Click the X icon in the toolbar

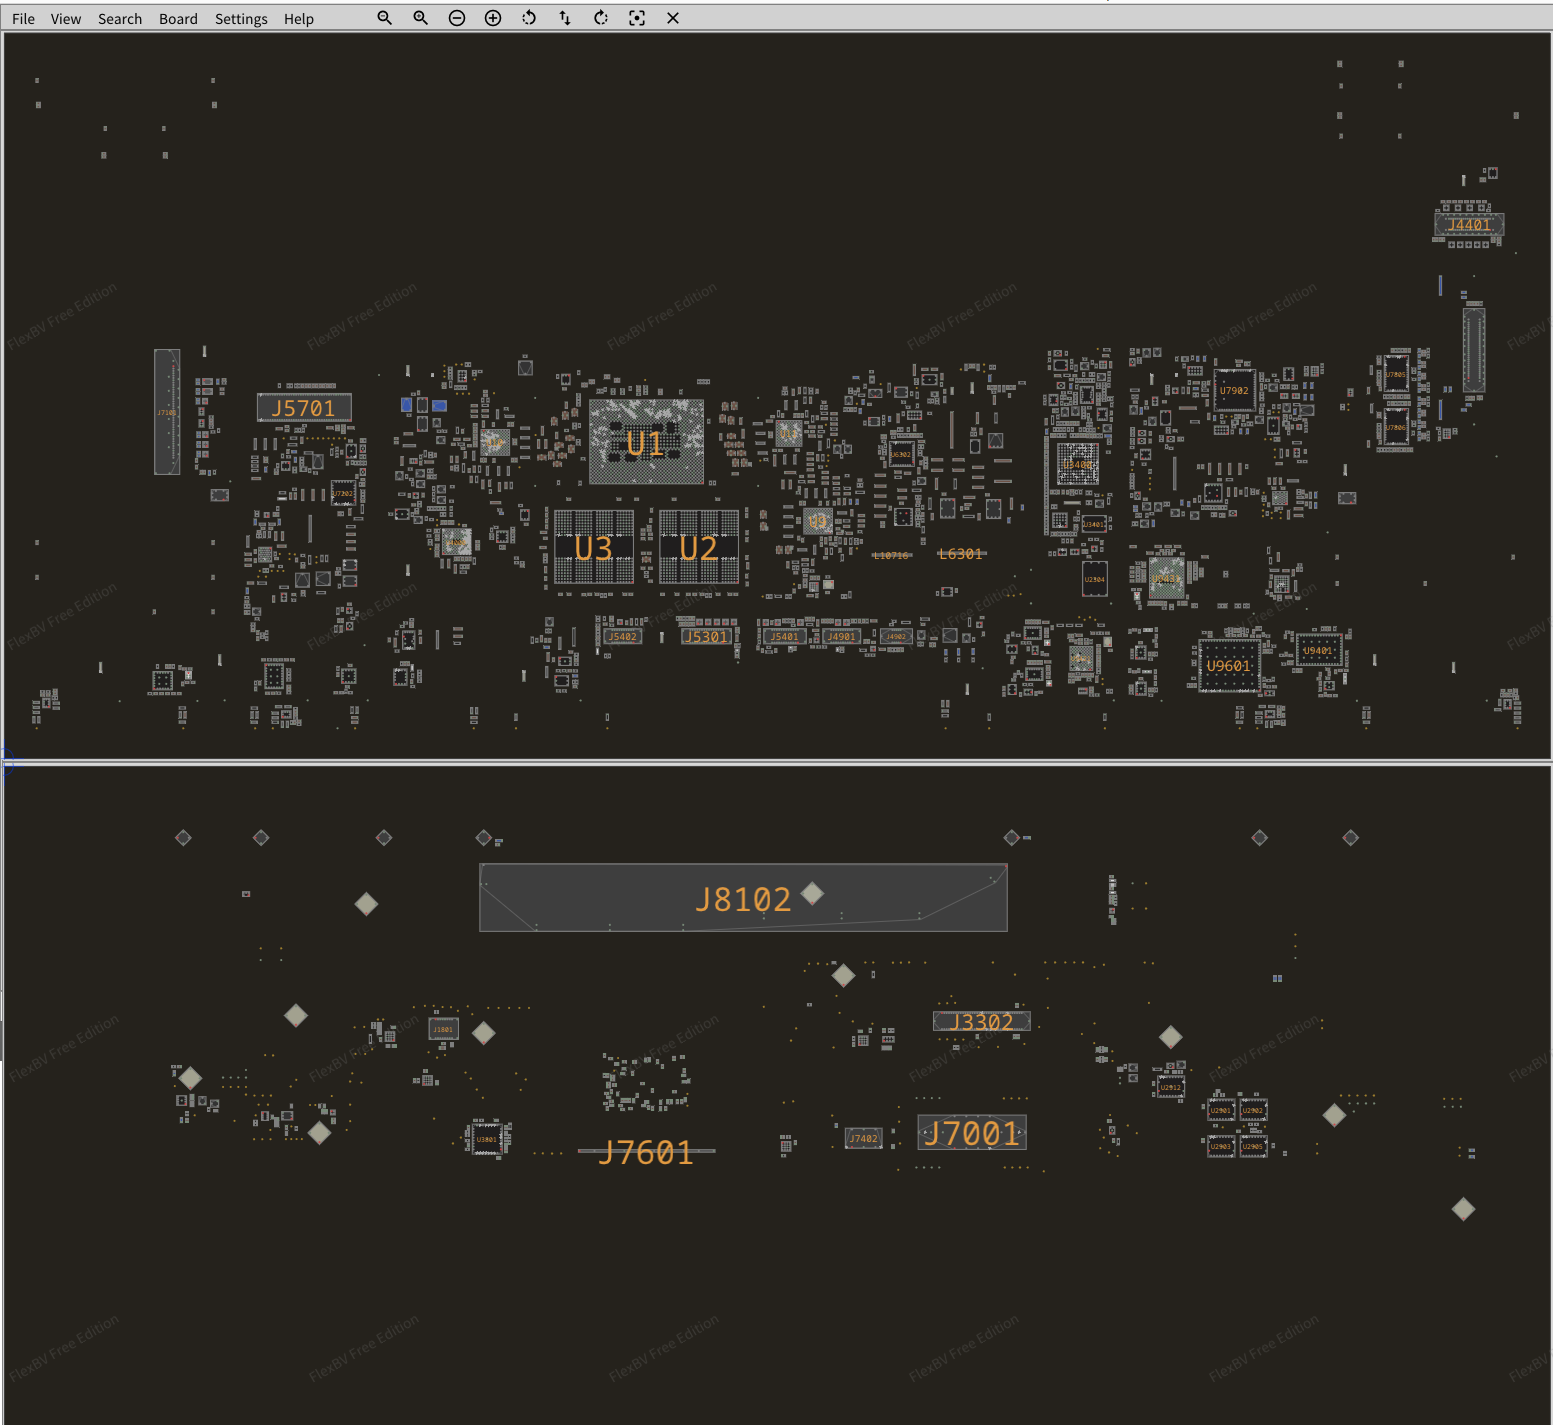pos(673,18)
